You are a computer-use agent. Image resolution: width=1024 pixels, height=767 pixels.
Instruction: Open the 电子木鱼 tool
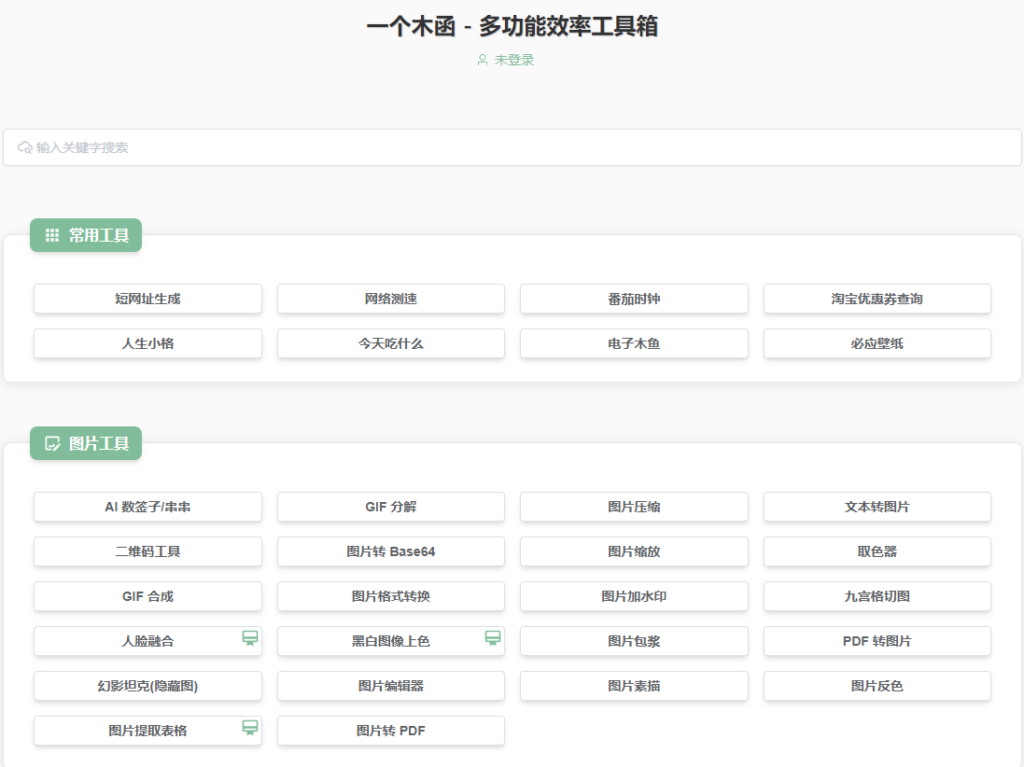click(633, 343)
